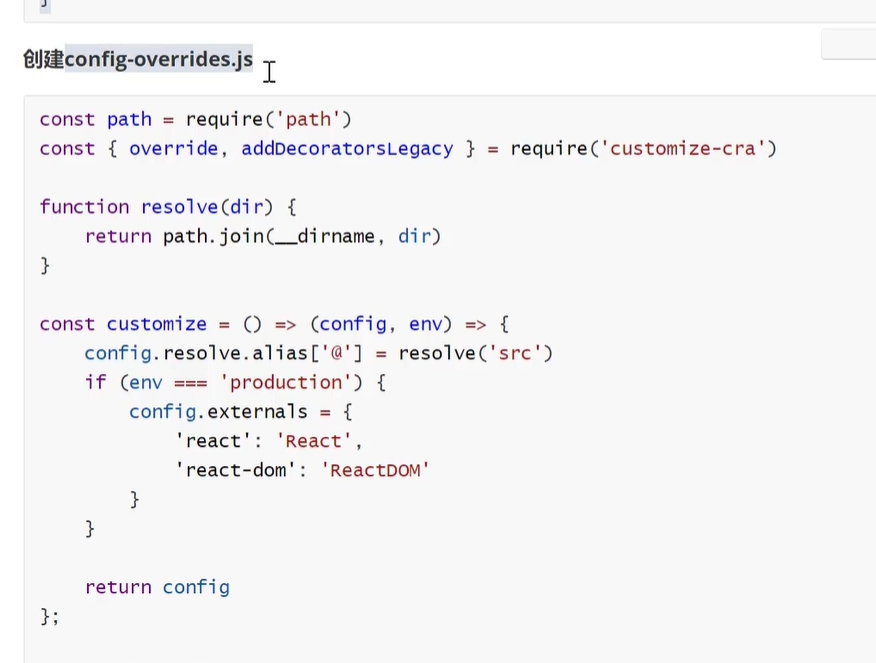The height and width of the screenshot is (663, 876).
Task: Click the highlighted config-overrides.js heading text
Action: tap(158, 59)
